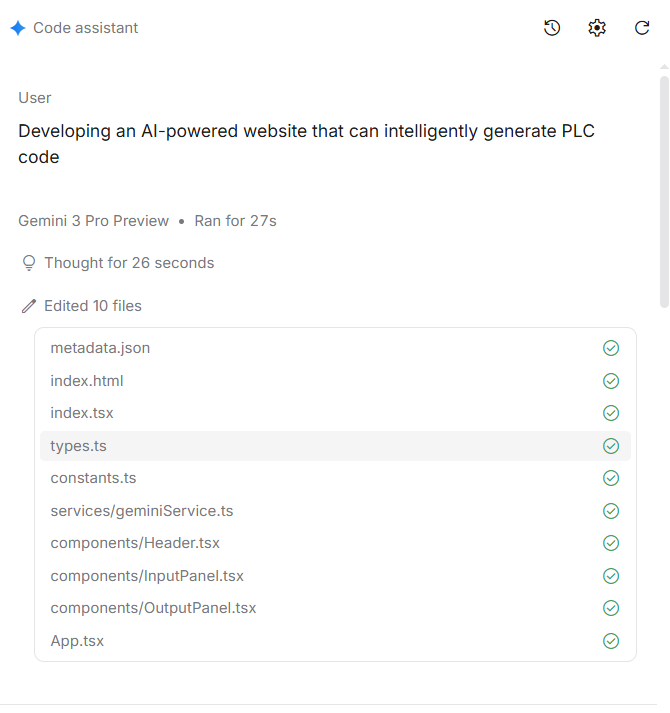This screenshot has height=713, width=670.
Task: Open components/OutputPanel.tsx file
Action: 153,608
